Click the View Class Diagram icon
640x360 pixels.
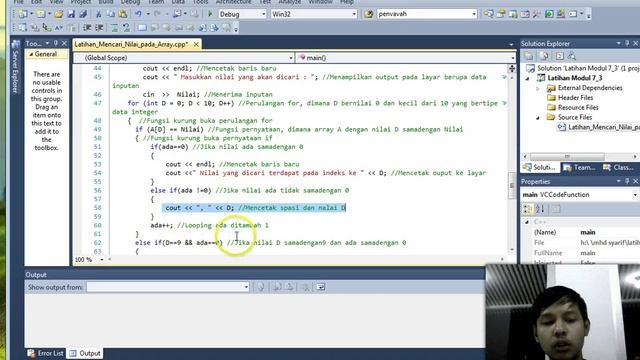[x=572, y=56]
